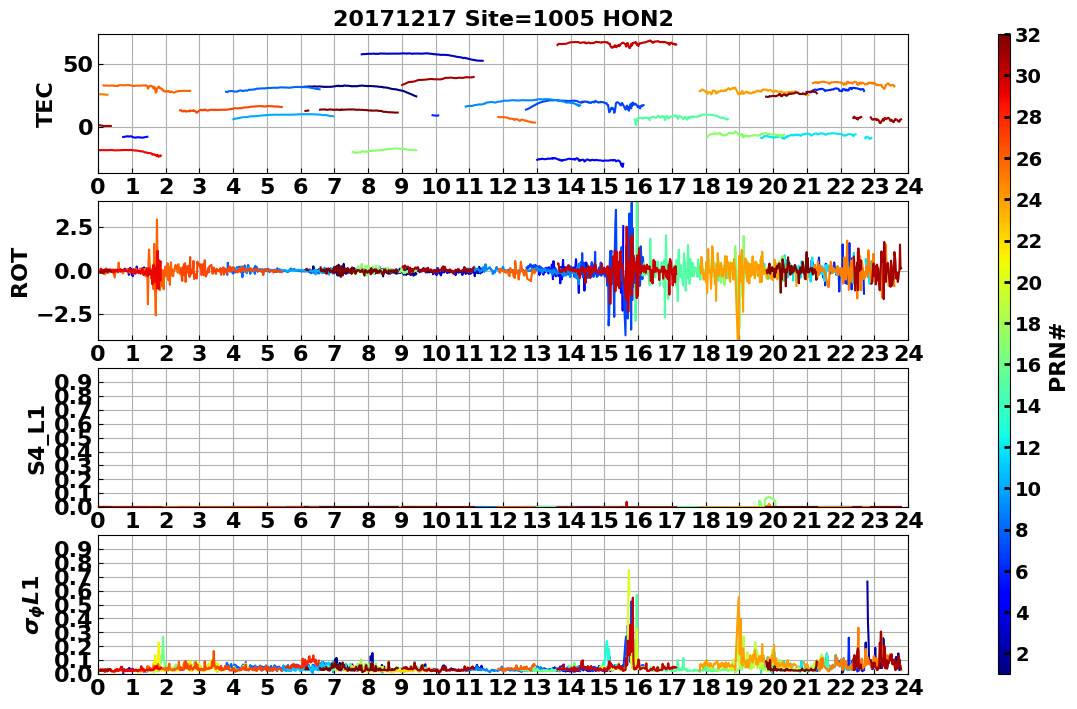Click colorbar tick label '4'
Viewport: 1077px width, 709px height.
coord(1022,613)
